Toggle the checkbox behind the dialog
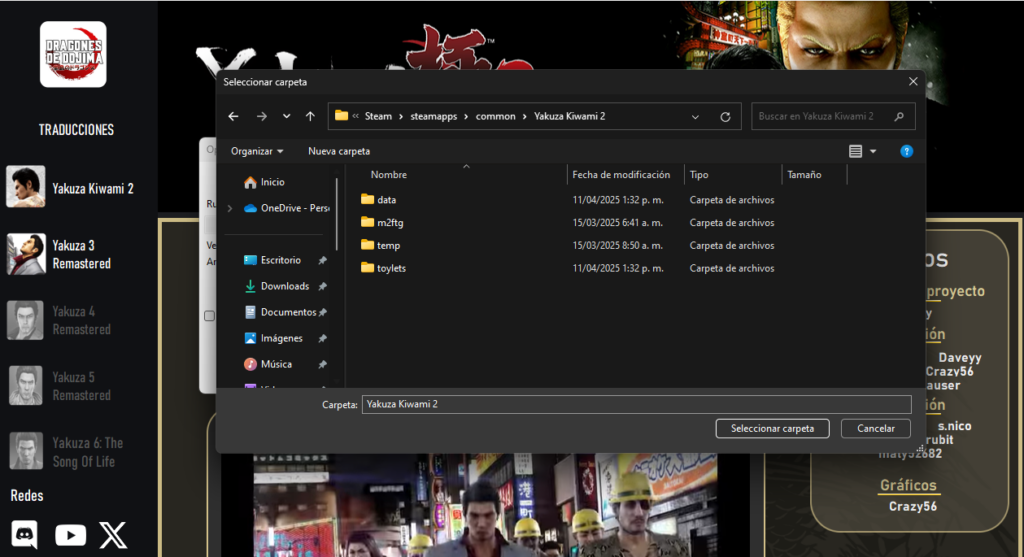The width and height of the screenshot is (1024, 557). point(209,316)
